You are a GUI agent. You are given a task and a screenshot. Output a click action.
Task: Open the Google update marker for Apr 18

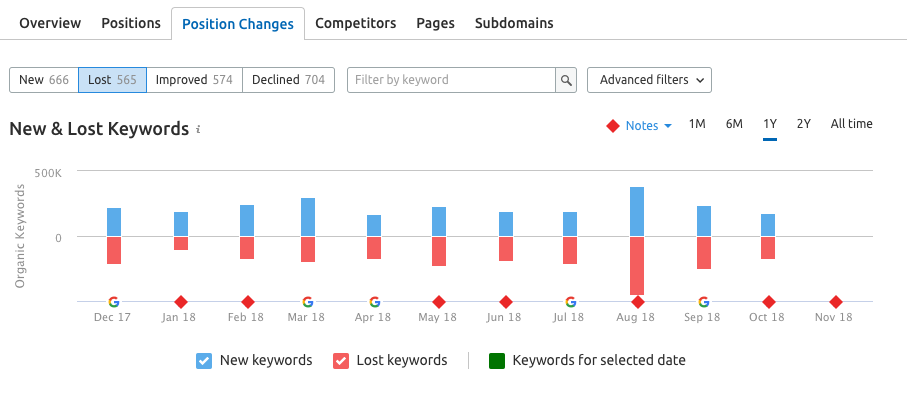pos(374,302)
